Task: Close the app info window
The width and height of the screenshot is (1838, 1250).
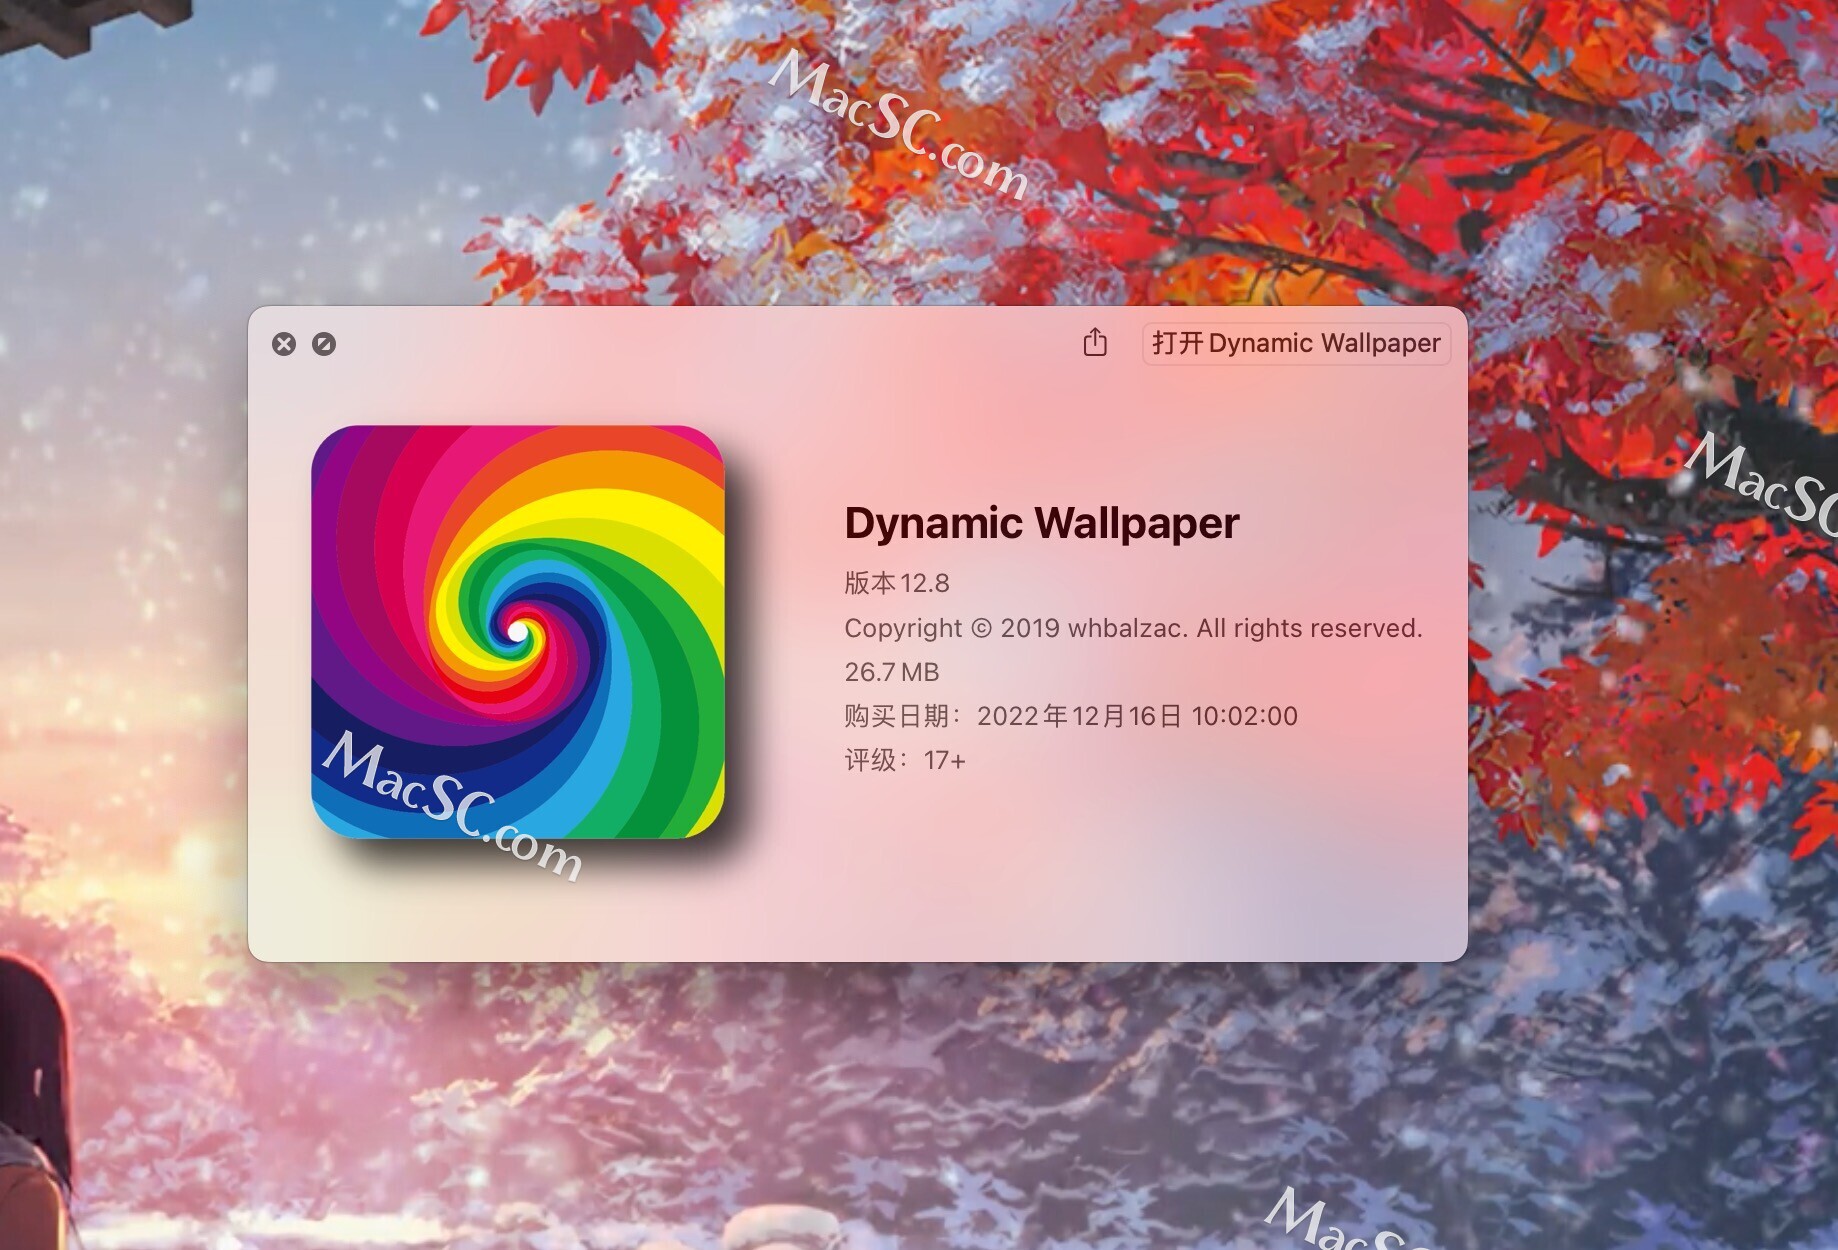Action: [284, 344]
